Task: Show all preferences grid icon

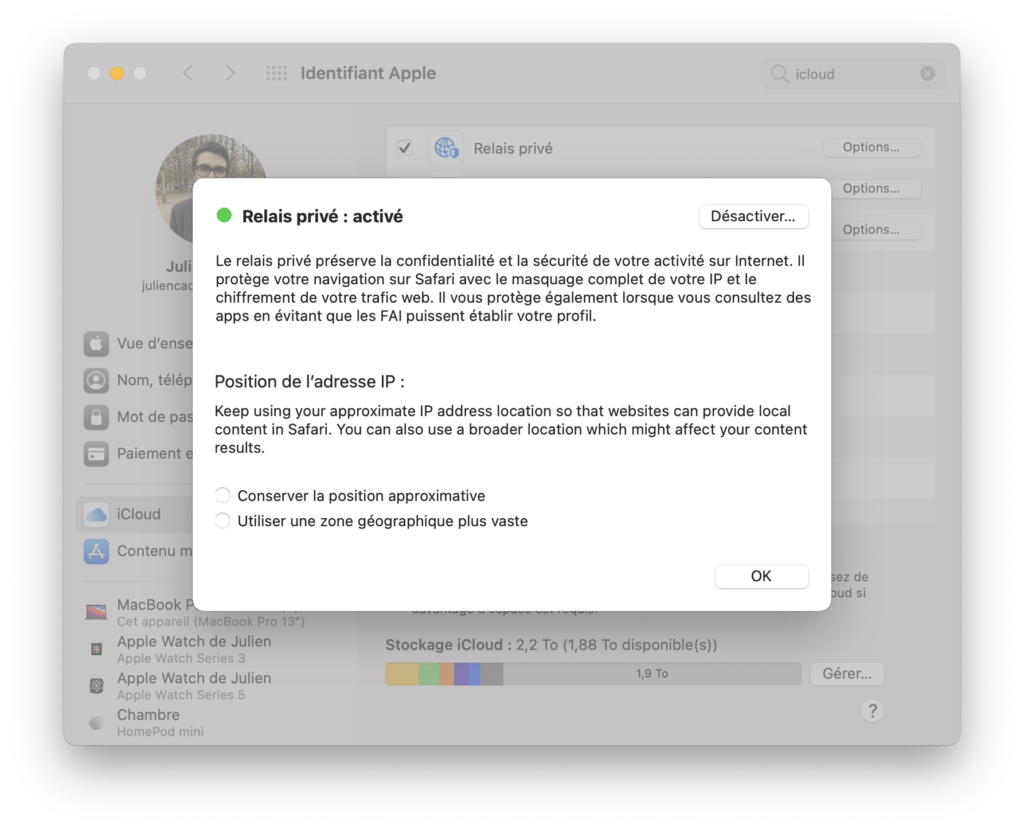Action: click(x=276, y=73)
